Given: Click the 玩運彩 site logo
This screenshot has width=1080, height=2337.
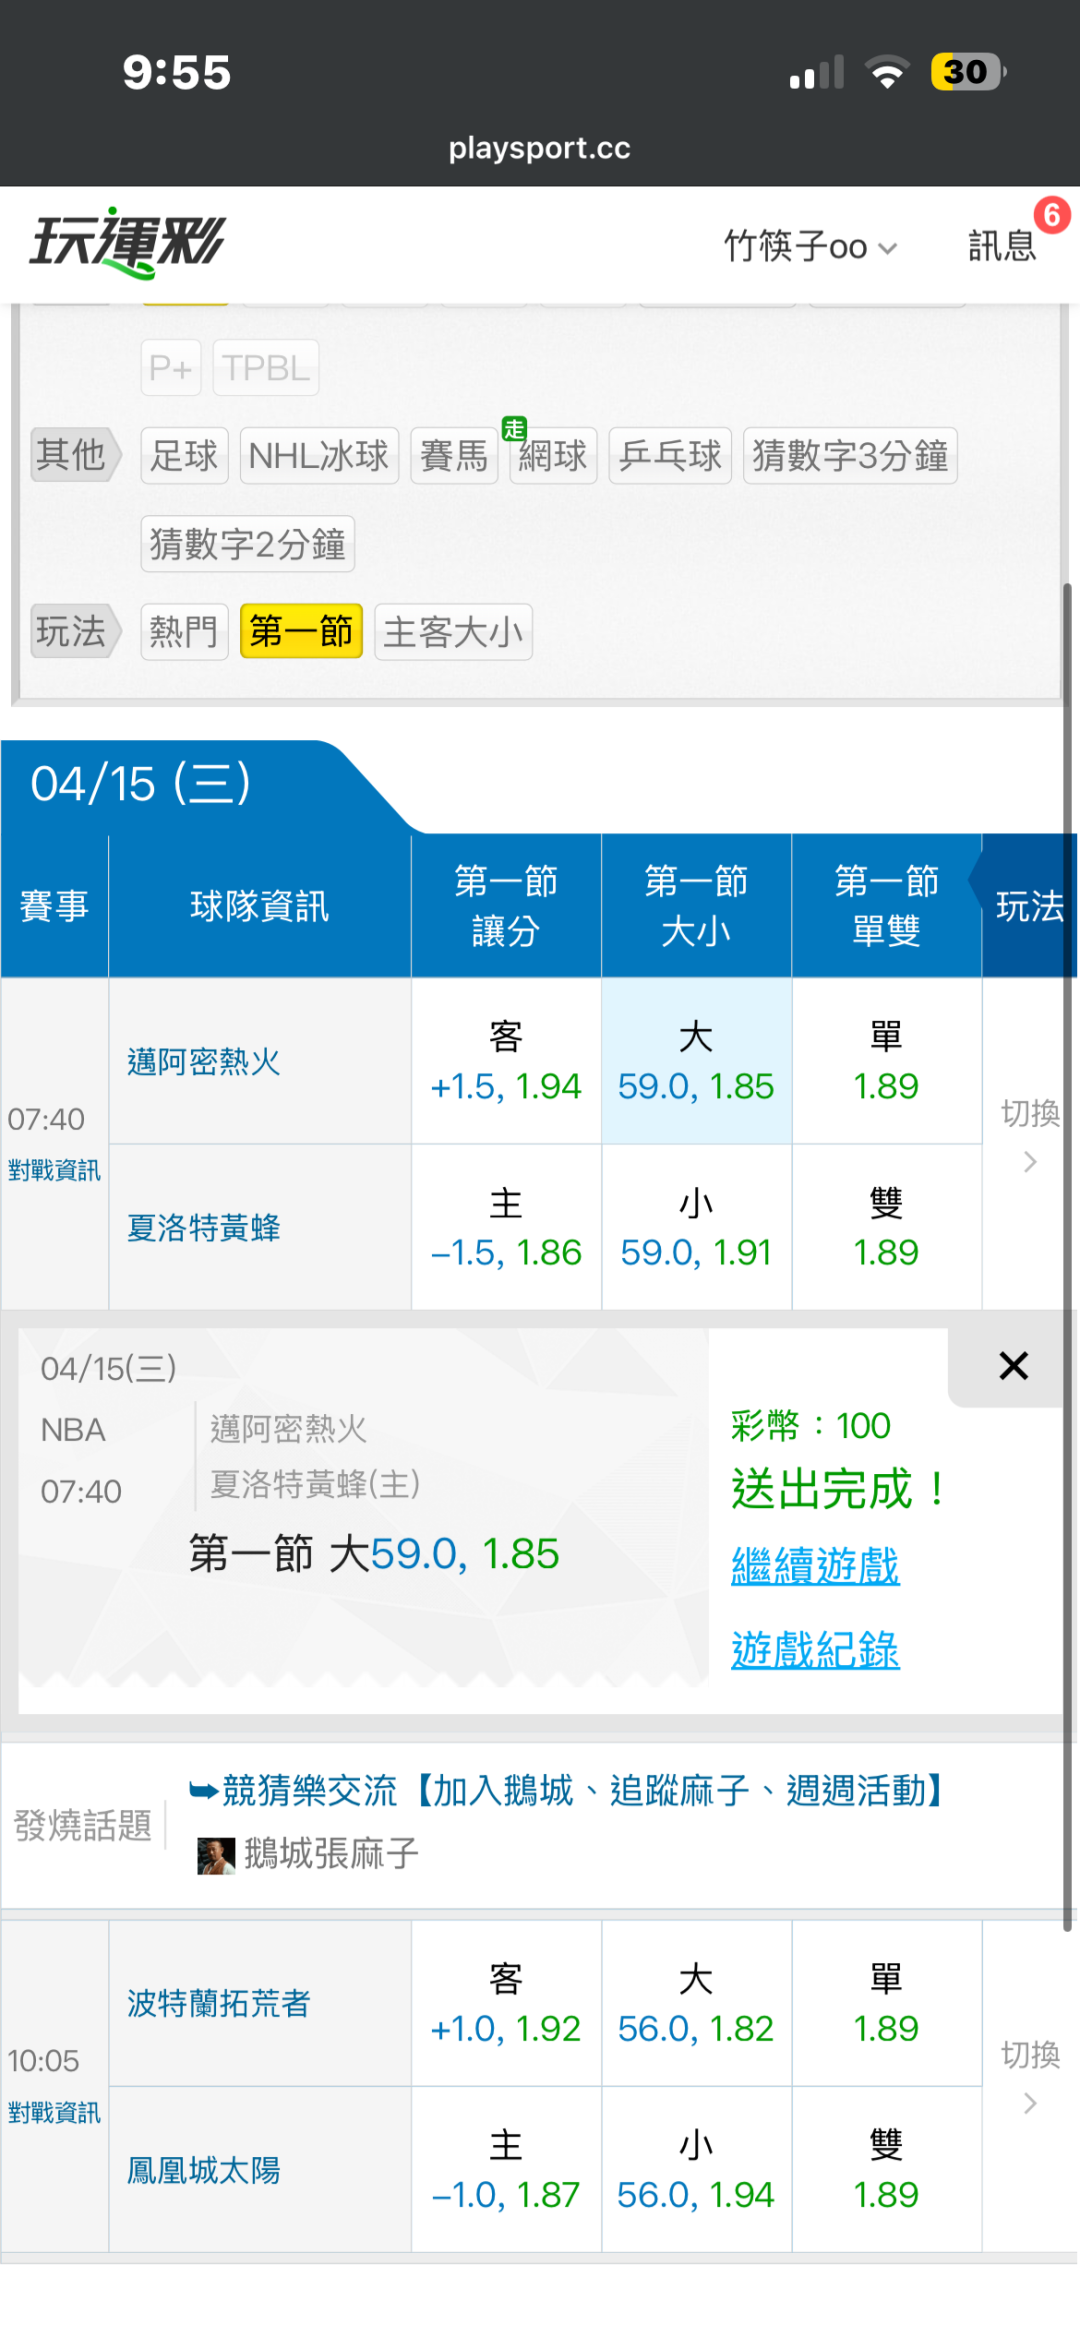Looking at the screenshot, I should [128, 243].
